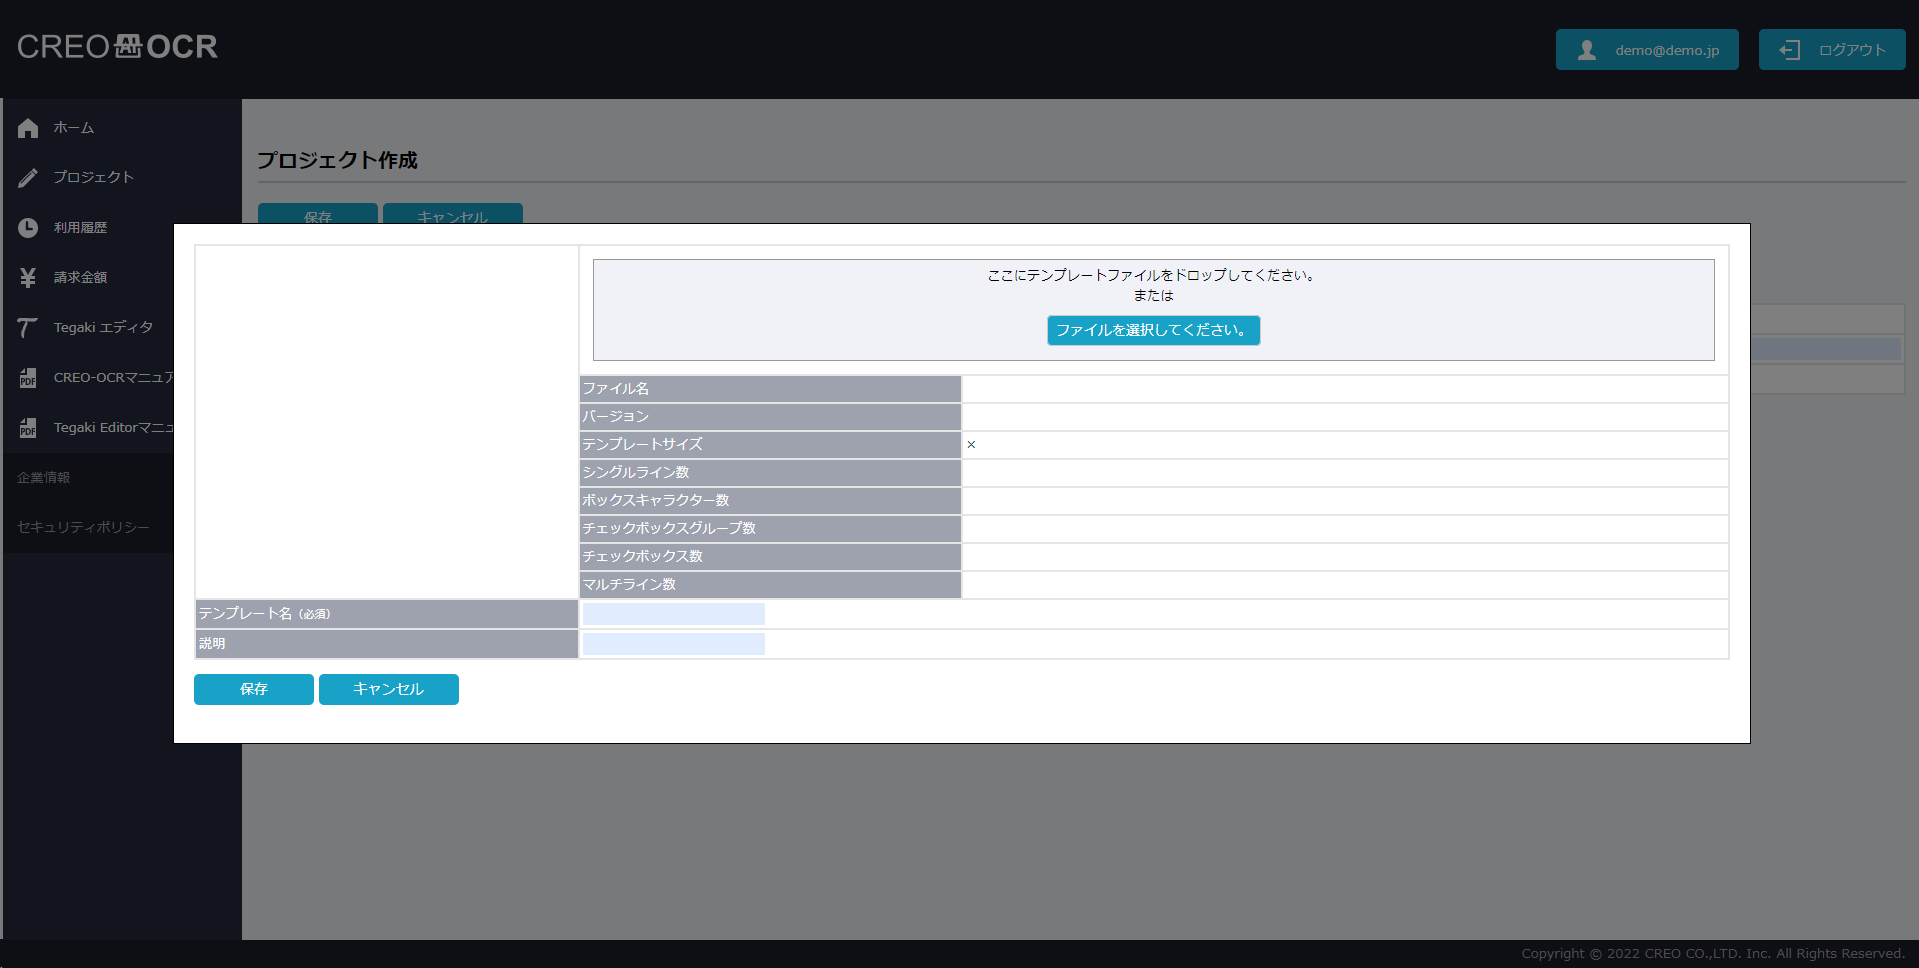Open the セキュリティポリシー menu item

(x=83, y=527)
